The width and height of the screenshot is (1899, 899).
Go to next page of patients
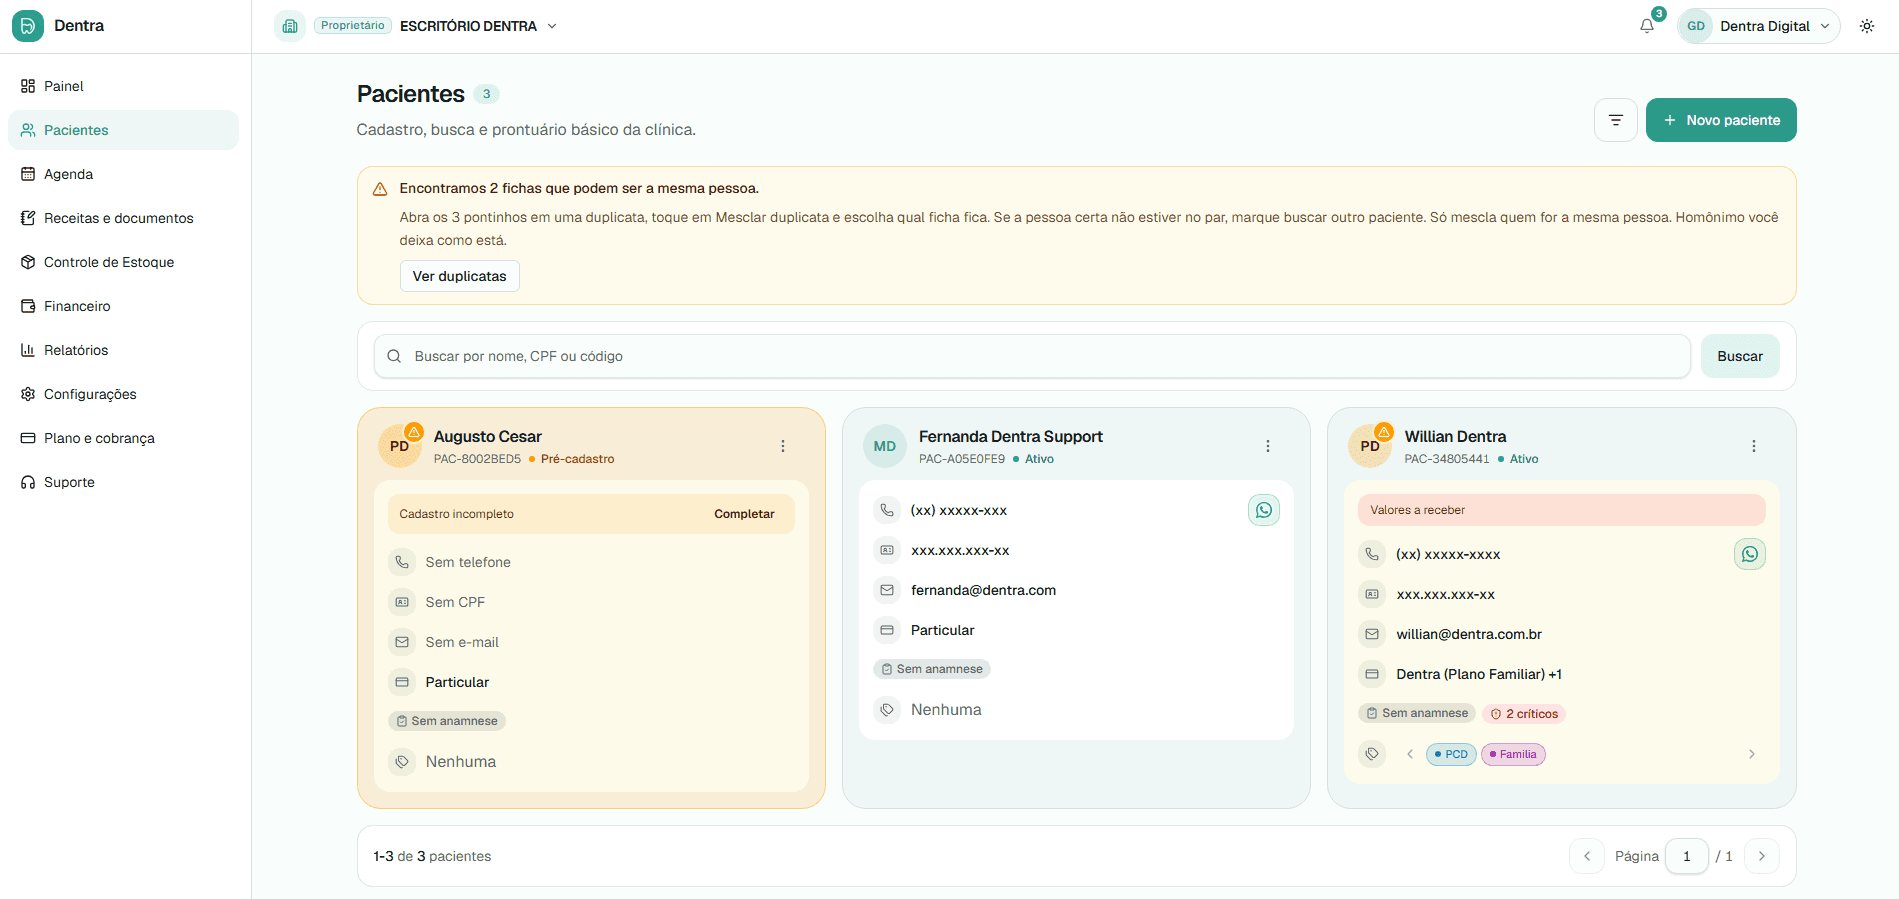(x=1761, y=856)
